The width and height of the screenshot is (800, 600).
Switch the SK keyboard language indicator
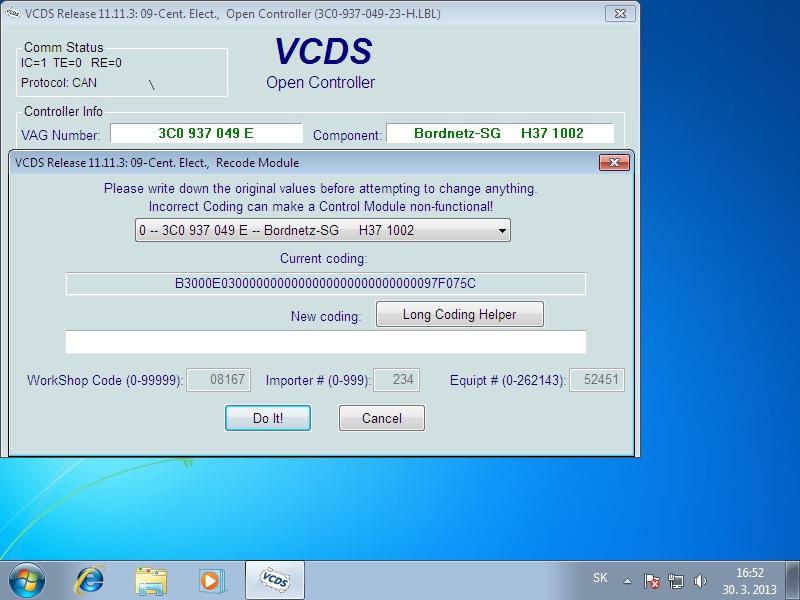click(x=601, y=578)
